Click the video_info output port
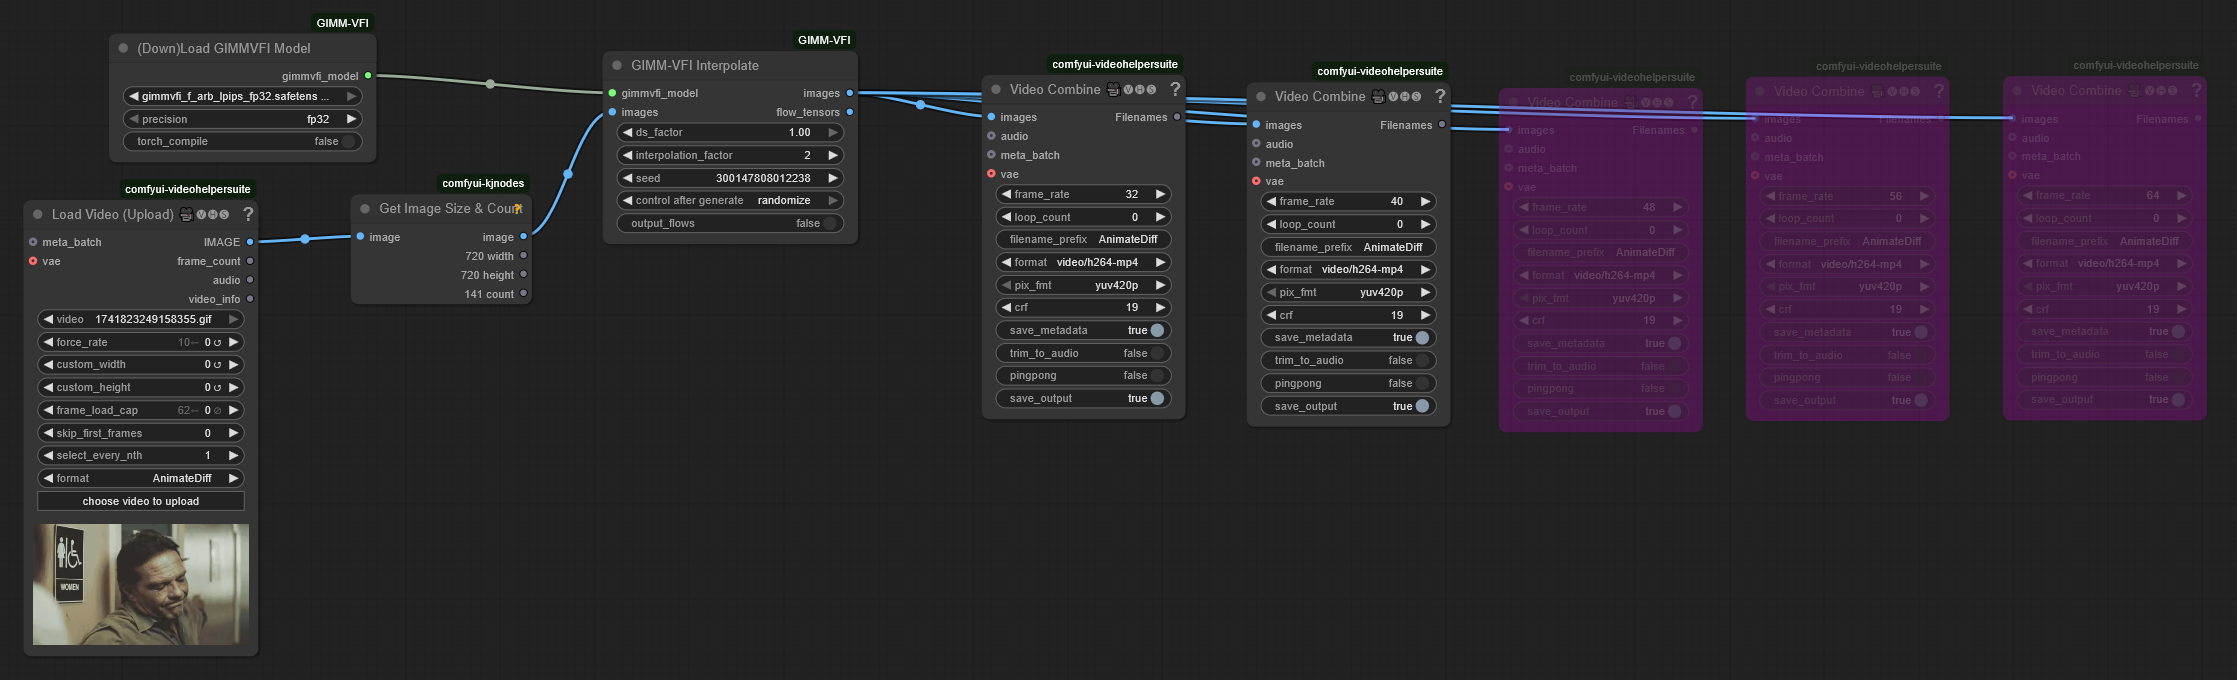Image resolution: width=2237 pixels, height=680 pixels. [250, 299]
